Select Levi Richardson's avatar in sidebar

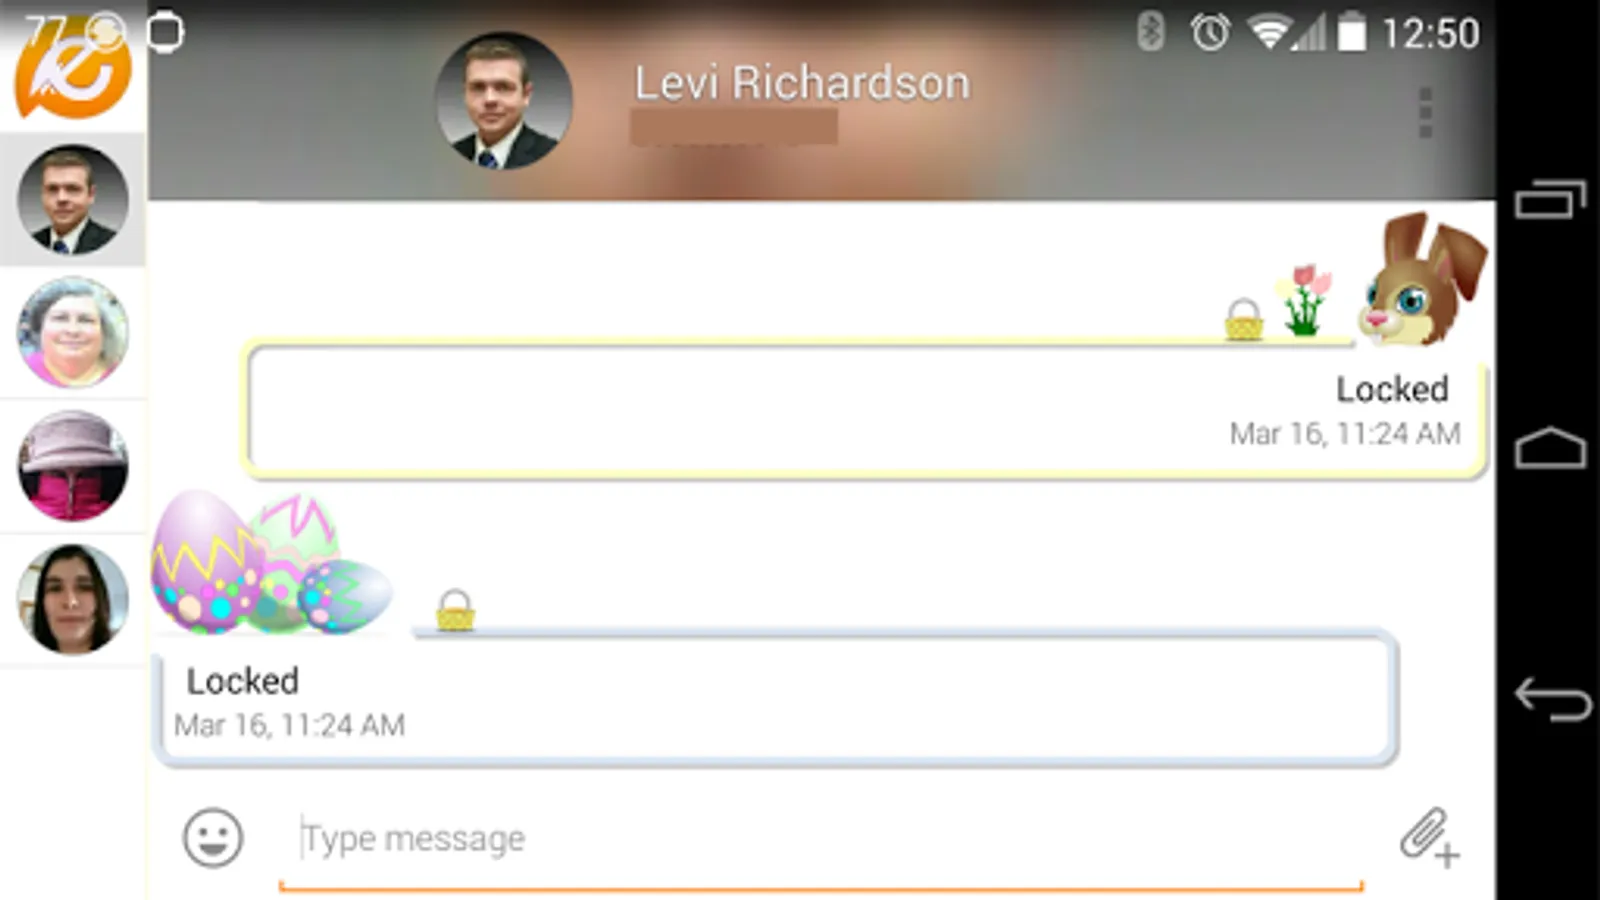tap(73, 199)
